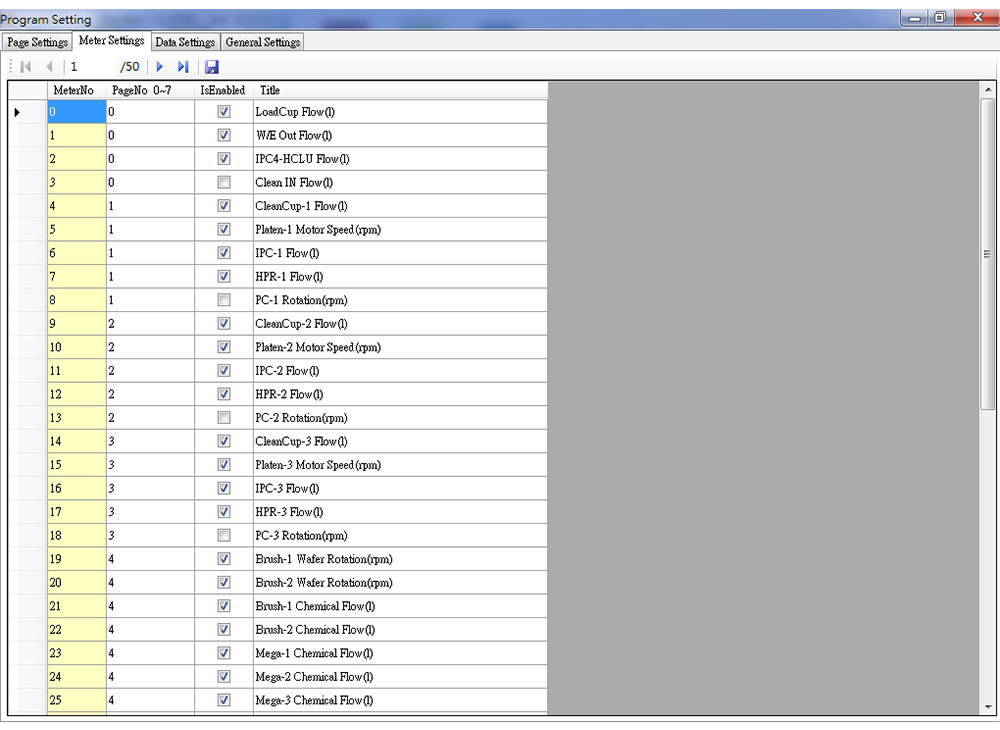Uncheck Mega-3 Chemical Flow(l) checkbox
Screen dimensions: 1000x730
[x=224, y=700]
